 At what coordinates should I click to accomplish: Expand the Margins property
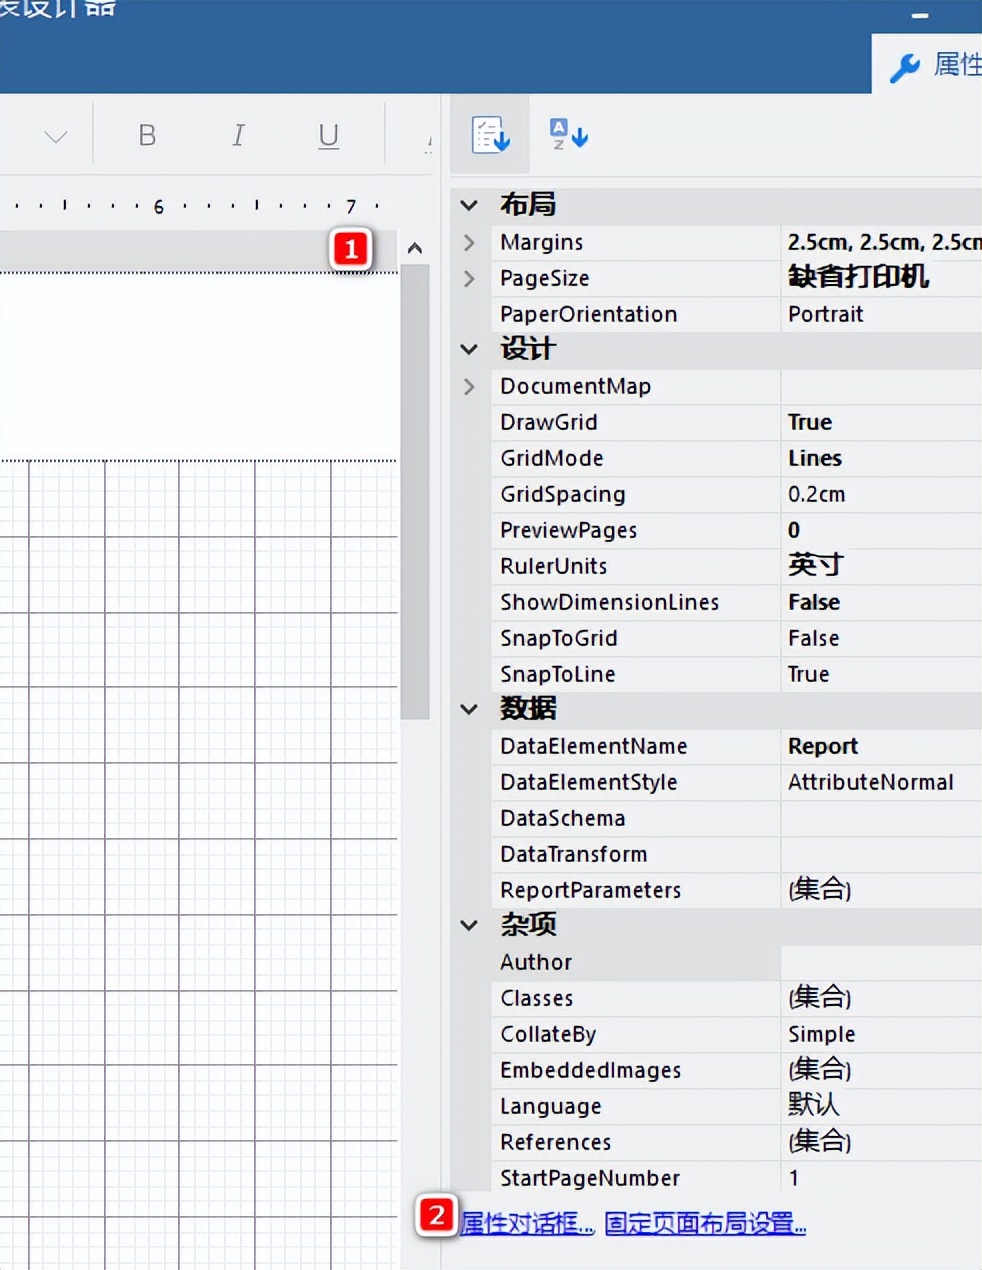pyautogui.click(x=469, y=242)
